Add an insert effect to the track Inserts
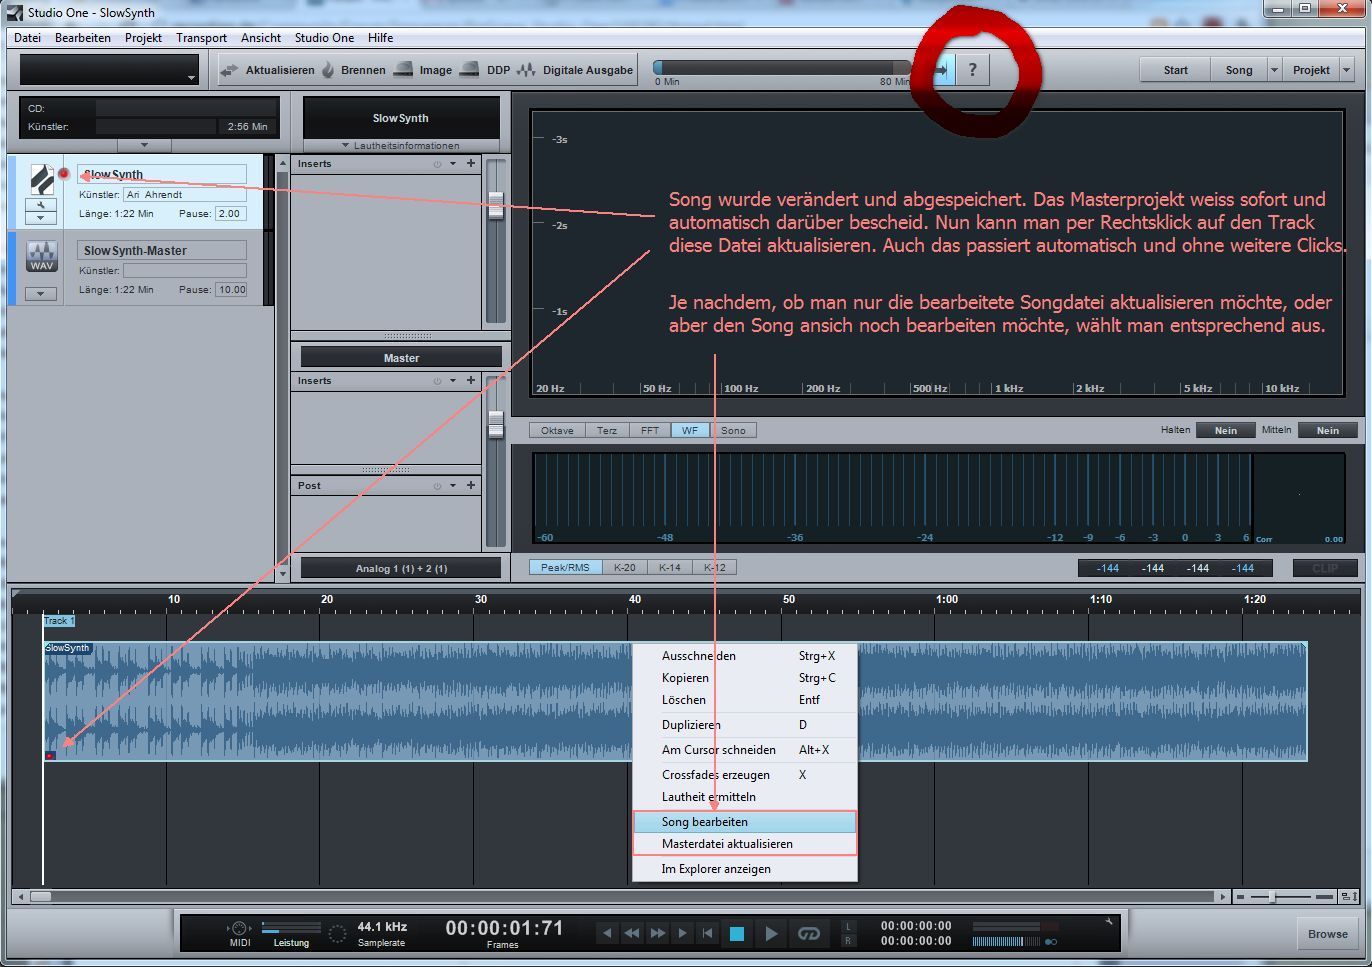The image size is (1372, 967). 471,163
